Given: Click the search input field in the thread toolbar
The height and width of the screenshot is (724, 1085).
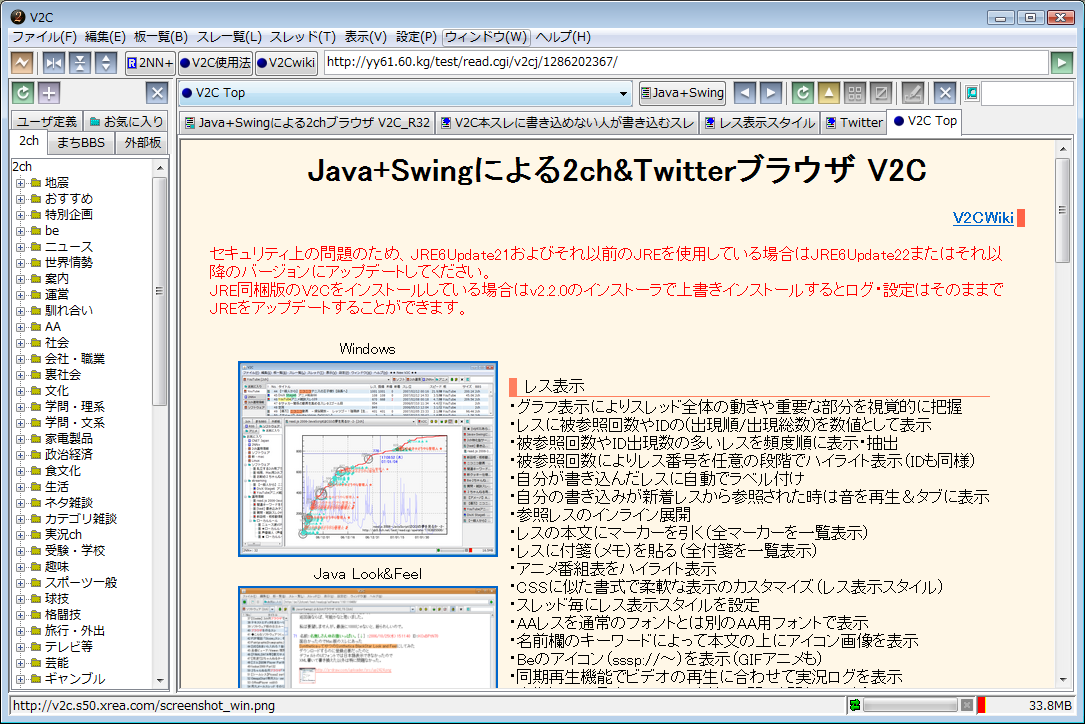Looking at the screenshot, I should pyautogui.click(x=1025, y=94).
